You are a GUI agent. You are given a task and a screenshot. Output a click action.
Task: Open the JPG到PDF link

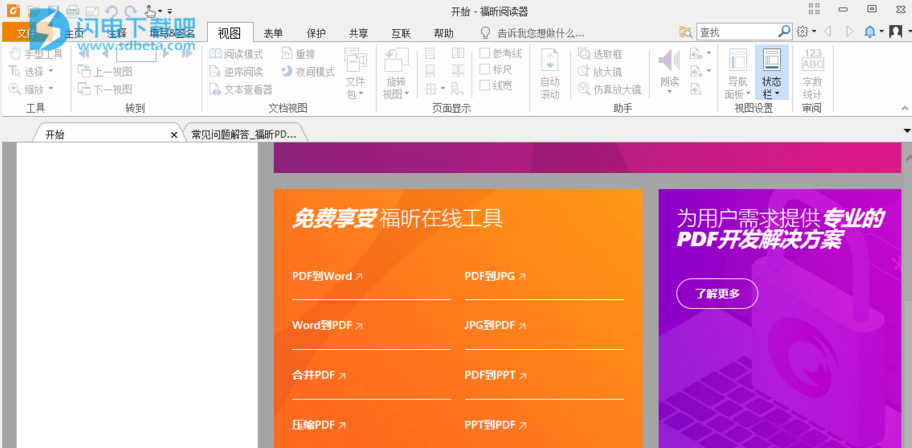pyautogui.click(x=496, y=325)
